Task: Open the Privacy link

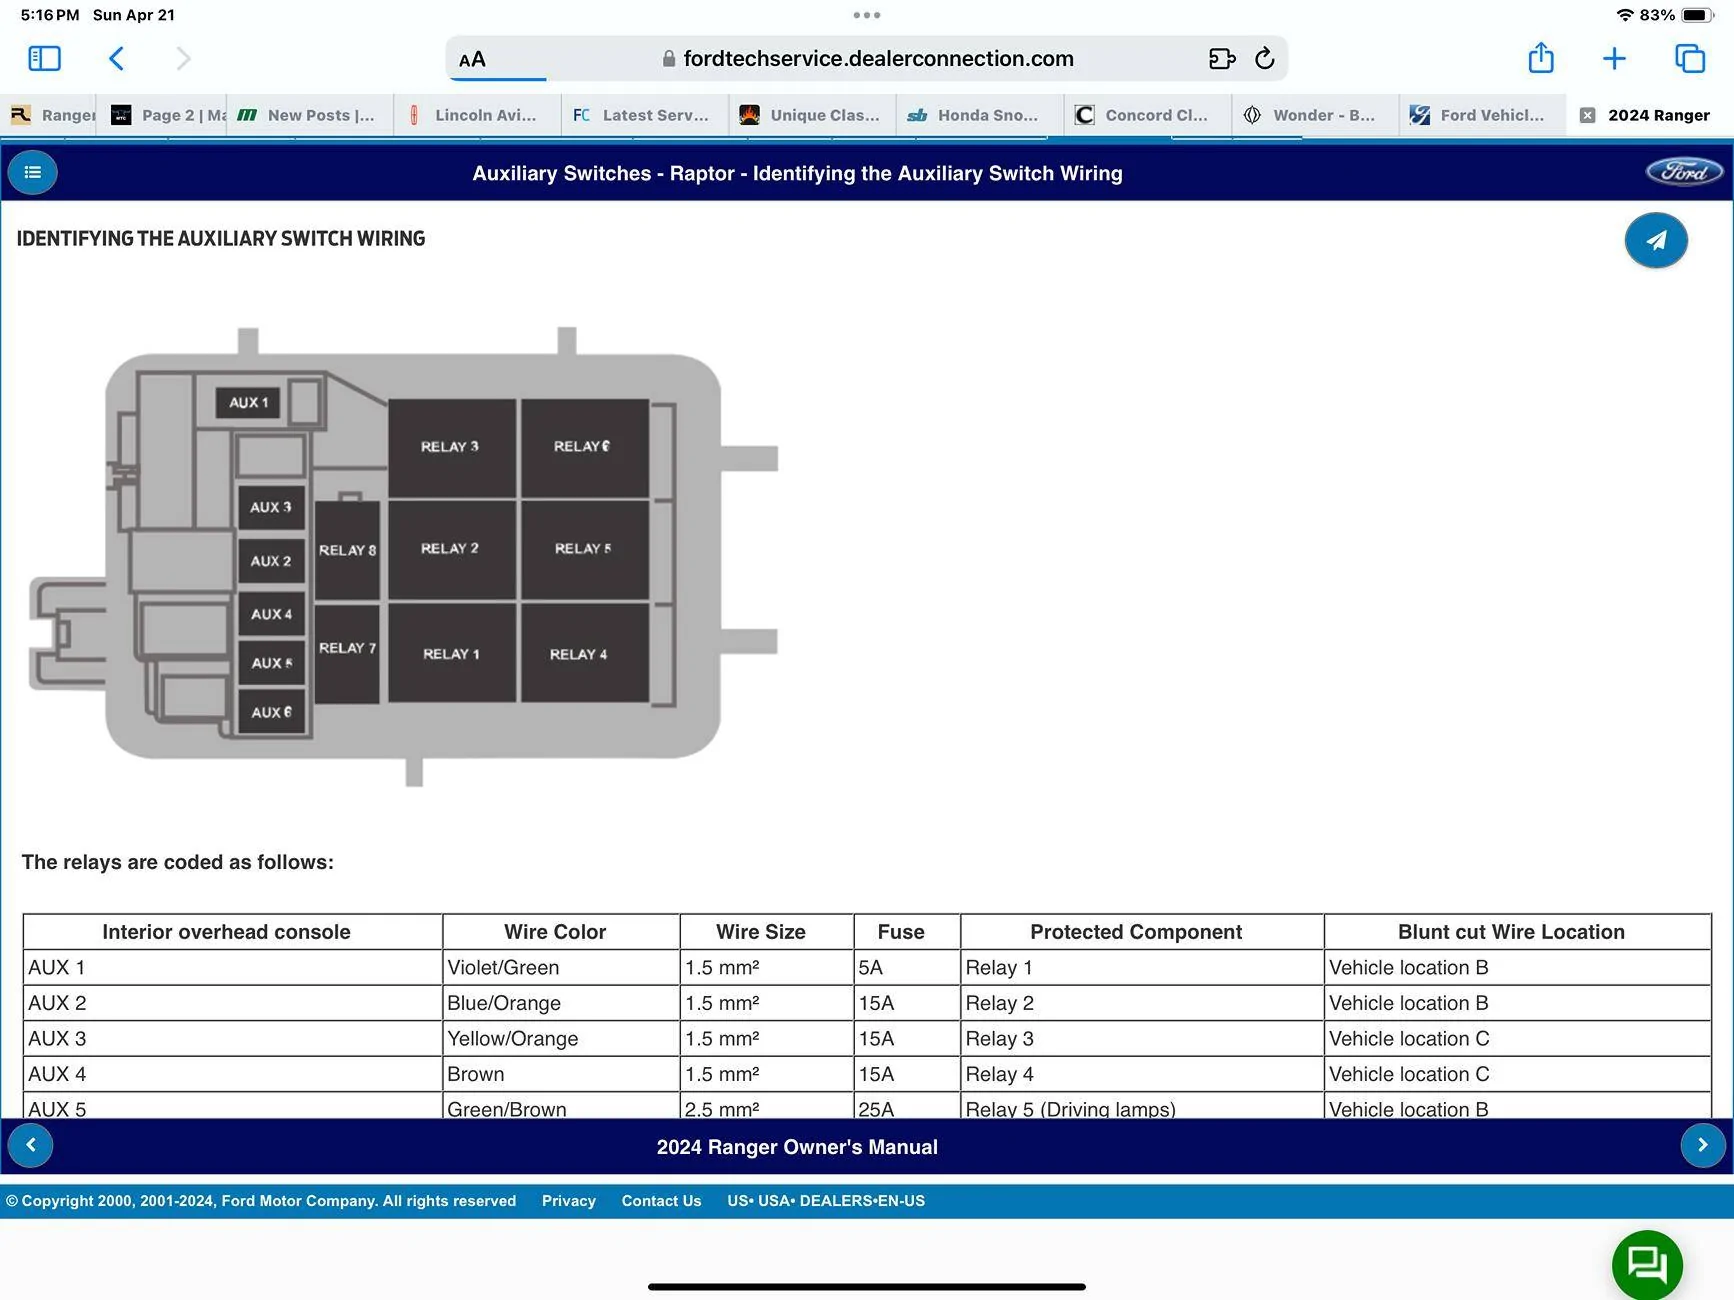Action: 568,1200
